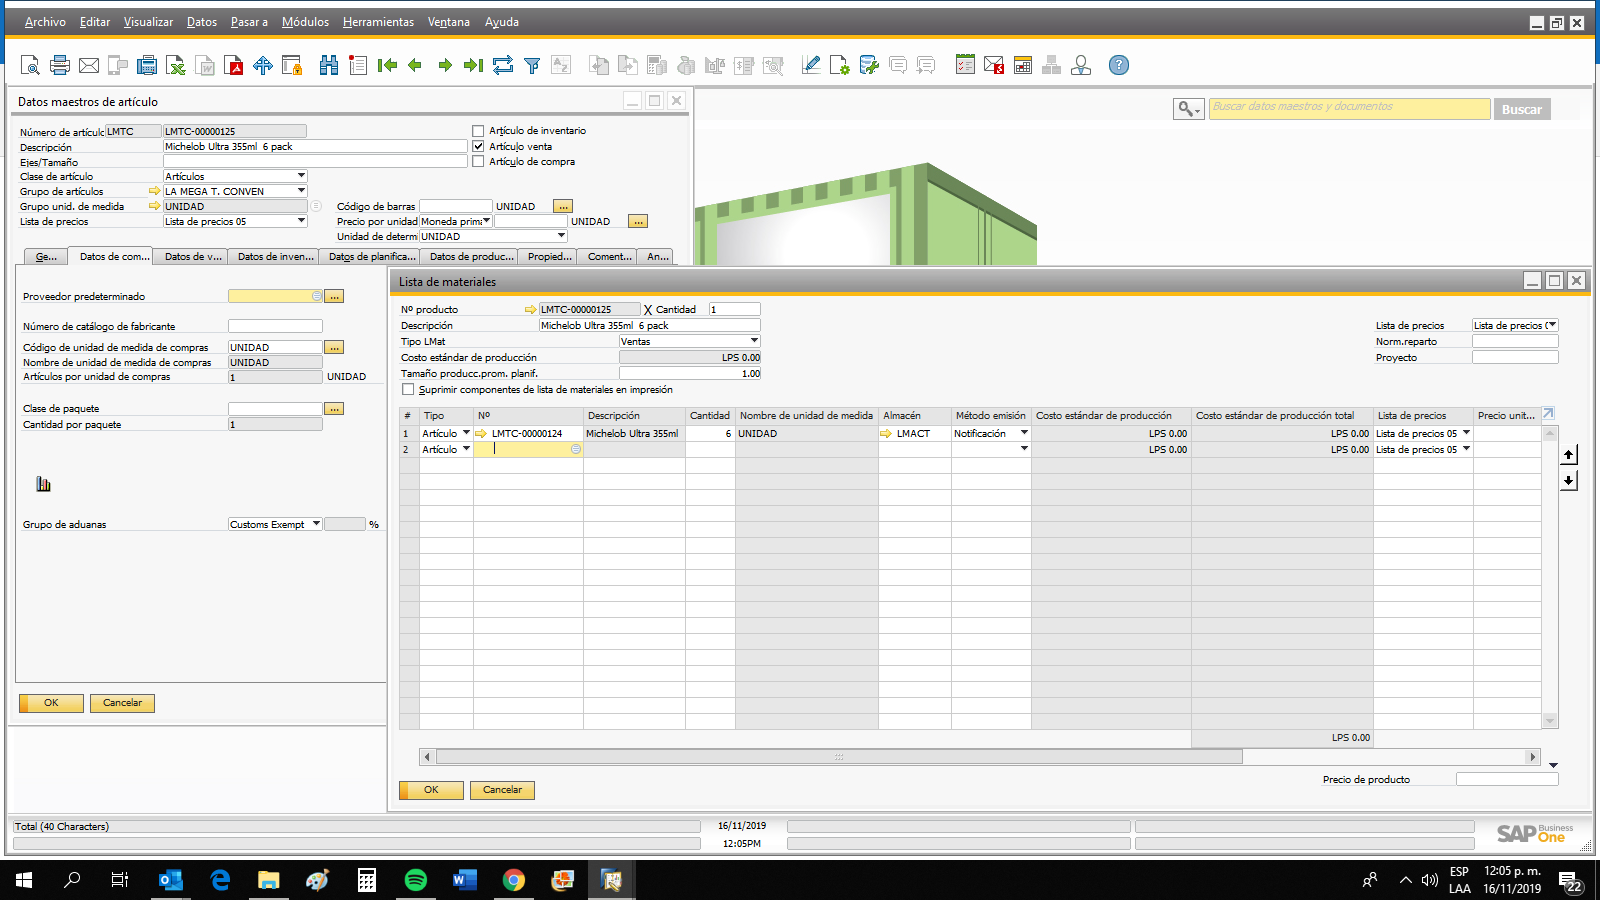
Task: Click the Proveedor predeterminado field
Action: tap(275, 296)
